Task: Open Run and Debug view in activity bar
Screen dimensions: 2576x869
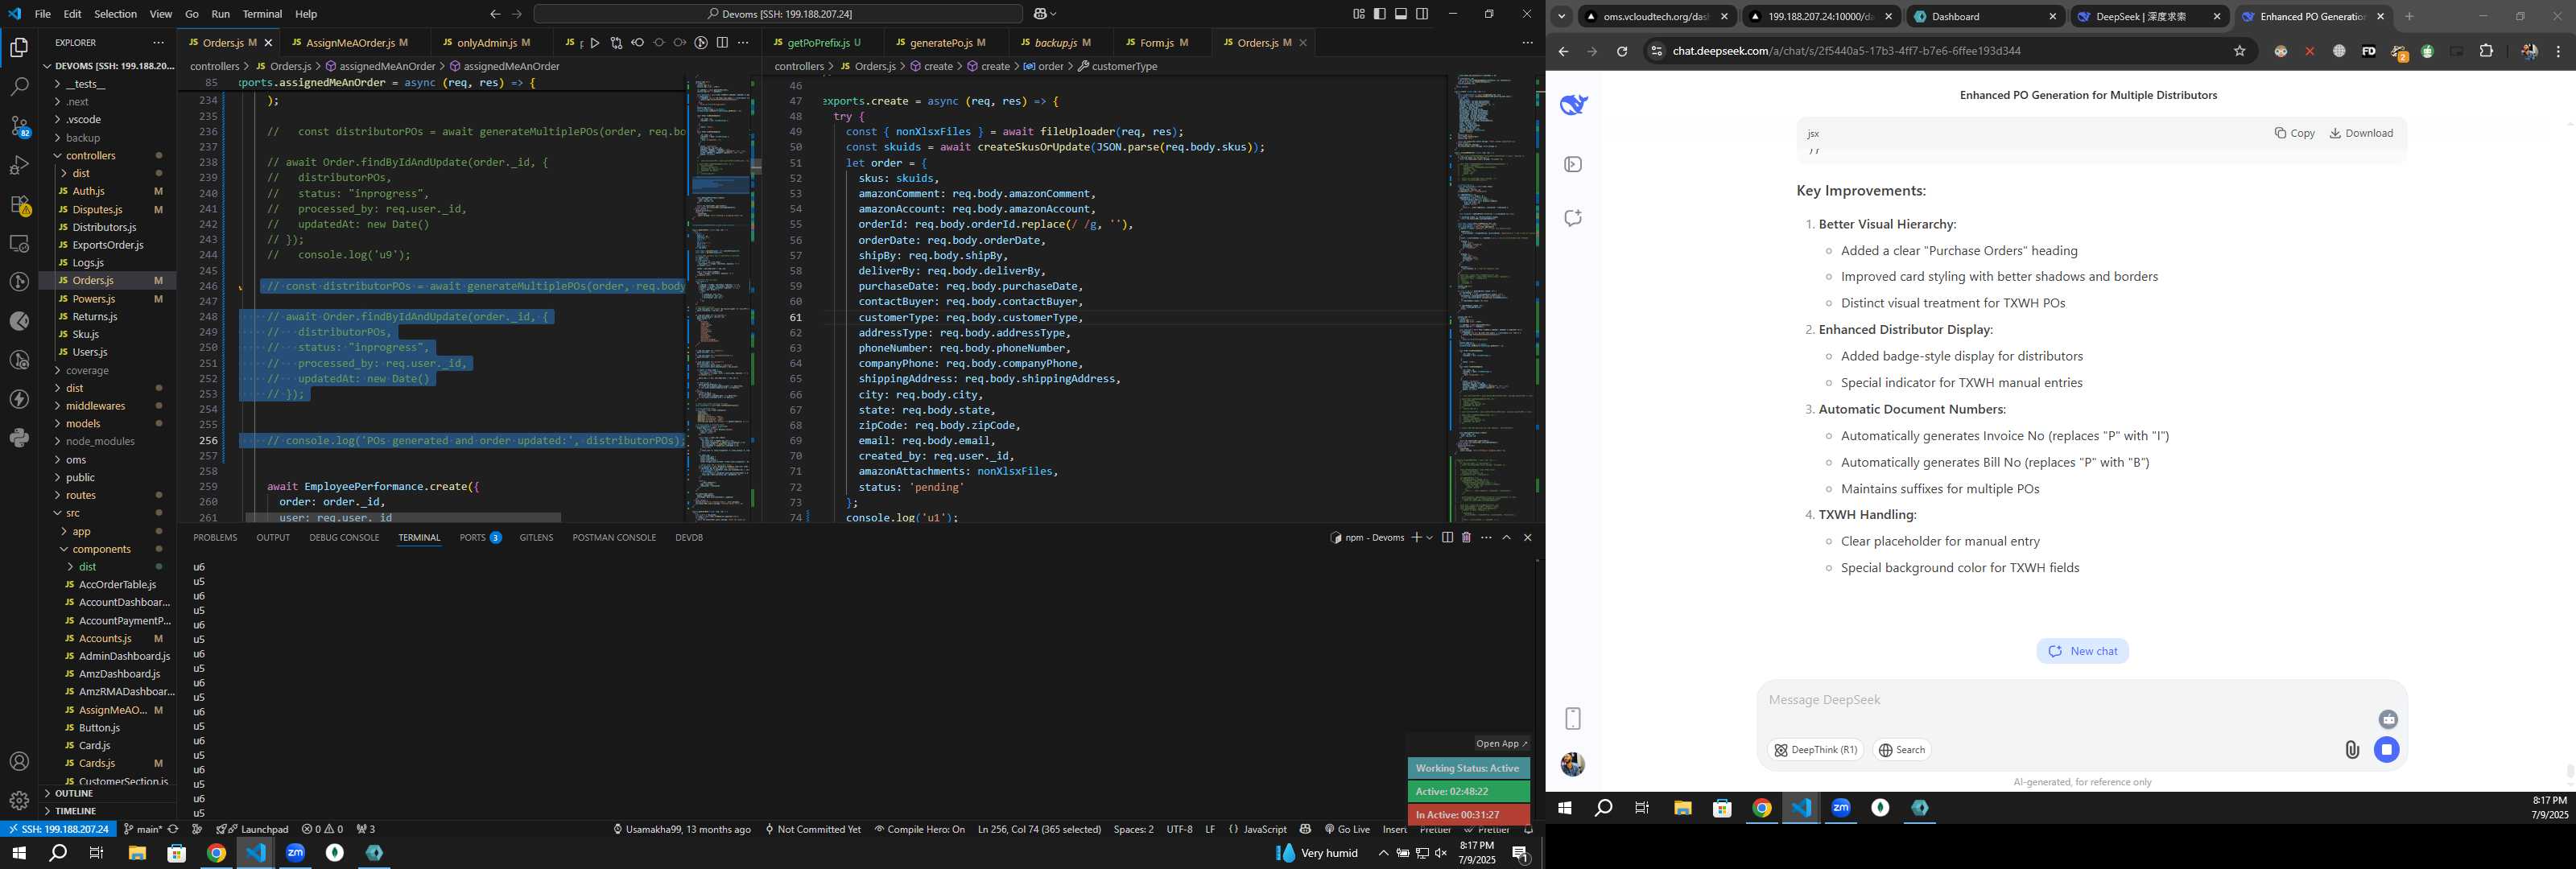Action: 19,165
